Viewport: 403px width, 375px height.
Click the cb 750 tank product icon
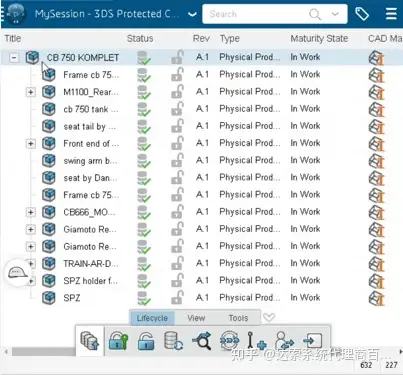point(49,109)
